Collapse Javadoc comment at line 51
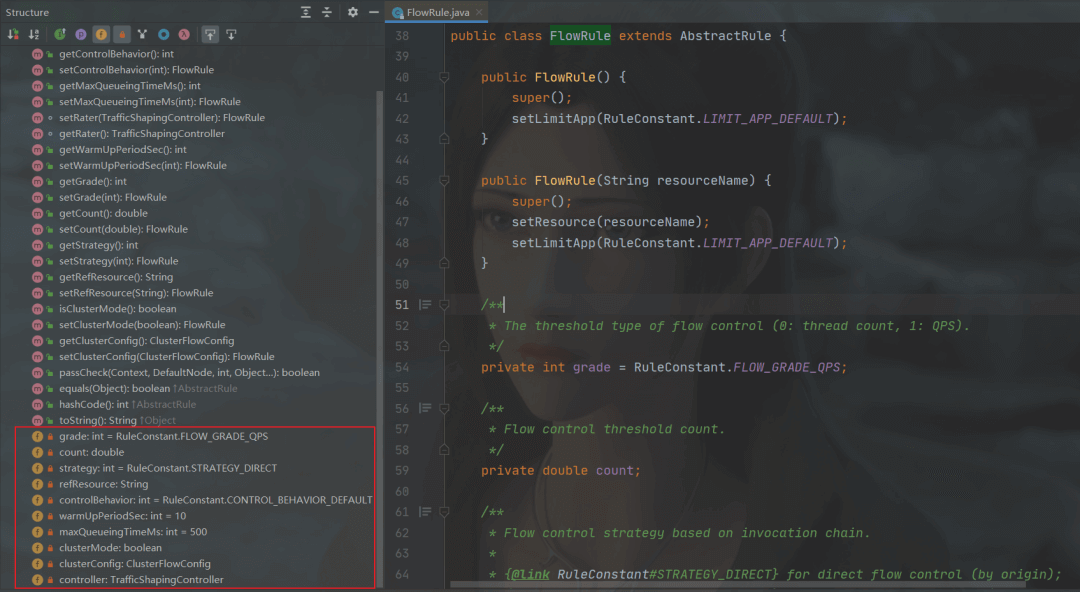The height and width of the screenshot is (592, 1080). click(x=444, y=305)
